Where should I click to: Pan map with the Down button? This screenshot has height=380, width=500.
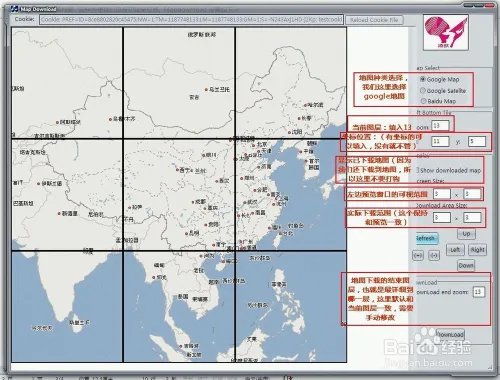coord(466,265)
